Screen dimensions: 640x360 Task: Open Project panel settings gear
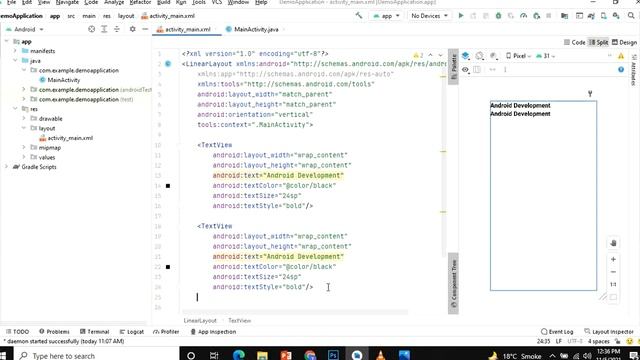(x=132, y=29)
